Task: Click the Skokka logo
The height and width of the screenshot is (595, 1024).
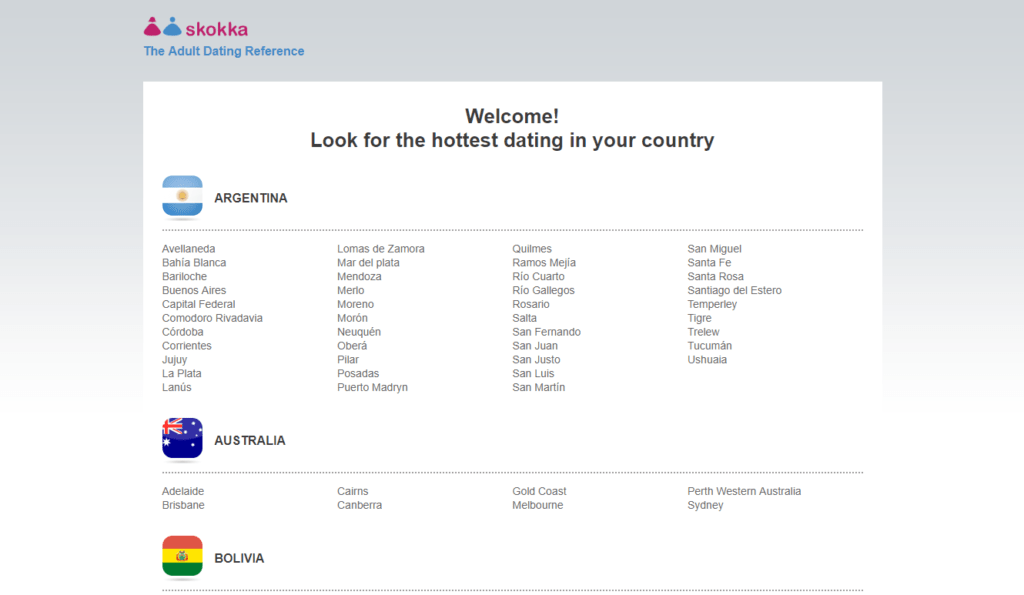Action: click(x=196, y=27)
